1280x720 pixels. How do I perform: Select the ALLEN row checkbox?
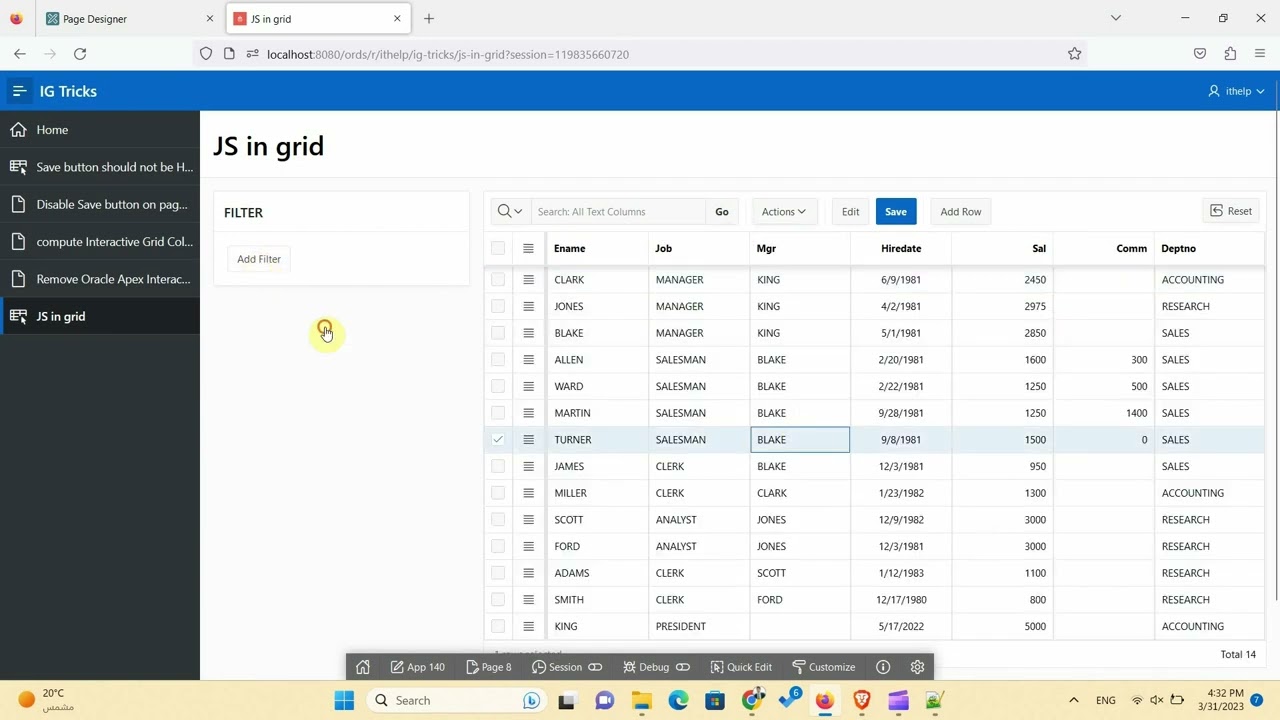tap(498, 360)
